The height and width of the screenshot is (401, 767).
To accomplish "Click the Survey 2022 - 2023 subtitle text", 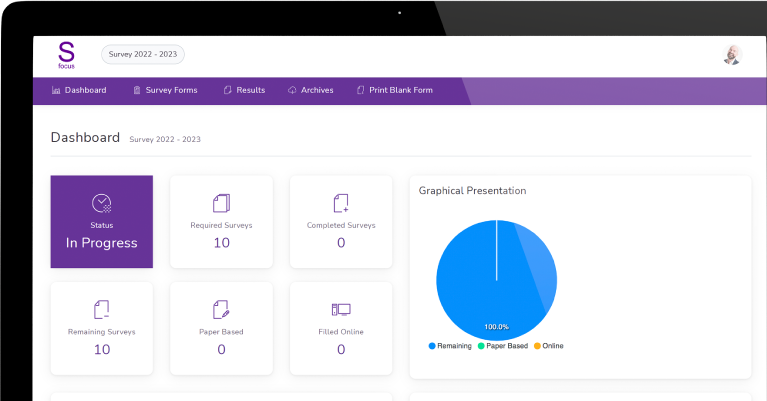I will tap(165, 139).
